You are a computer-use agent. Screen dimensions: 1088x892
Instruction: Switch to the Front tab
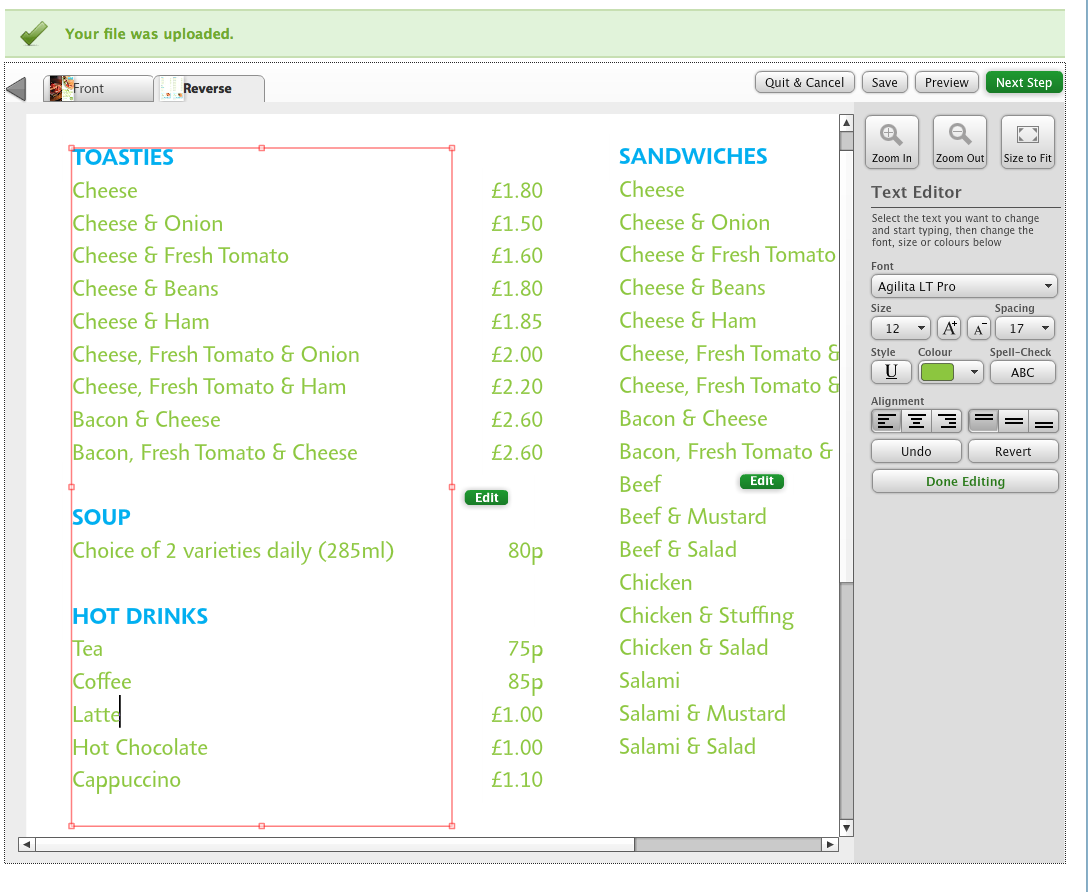pos(97,88)
